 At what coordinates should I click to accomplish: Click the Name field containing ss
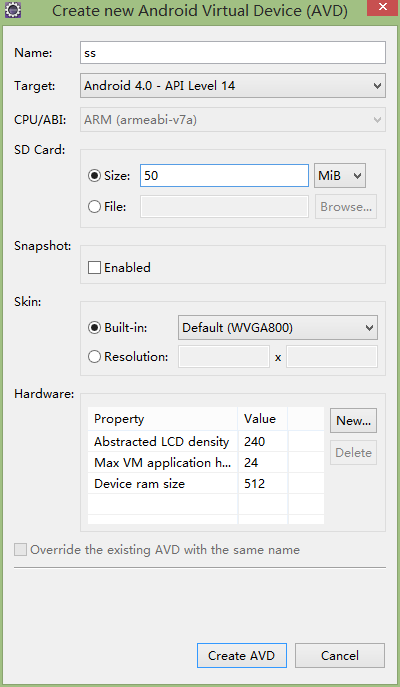(233, 53)
